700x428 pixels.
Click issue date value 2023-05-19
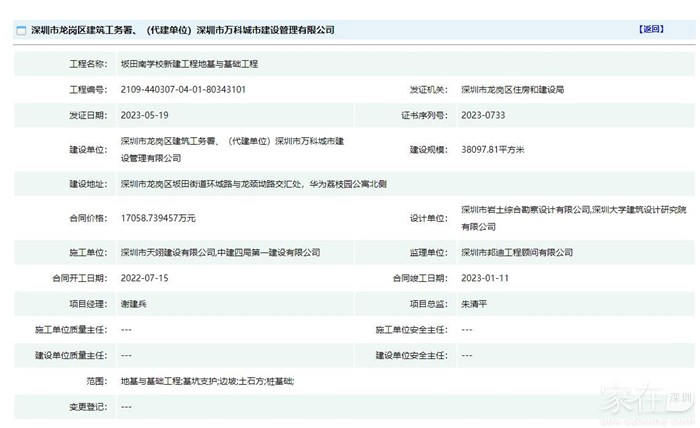[143, 115]
